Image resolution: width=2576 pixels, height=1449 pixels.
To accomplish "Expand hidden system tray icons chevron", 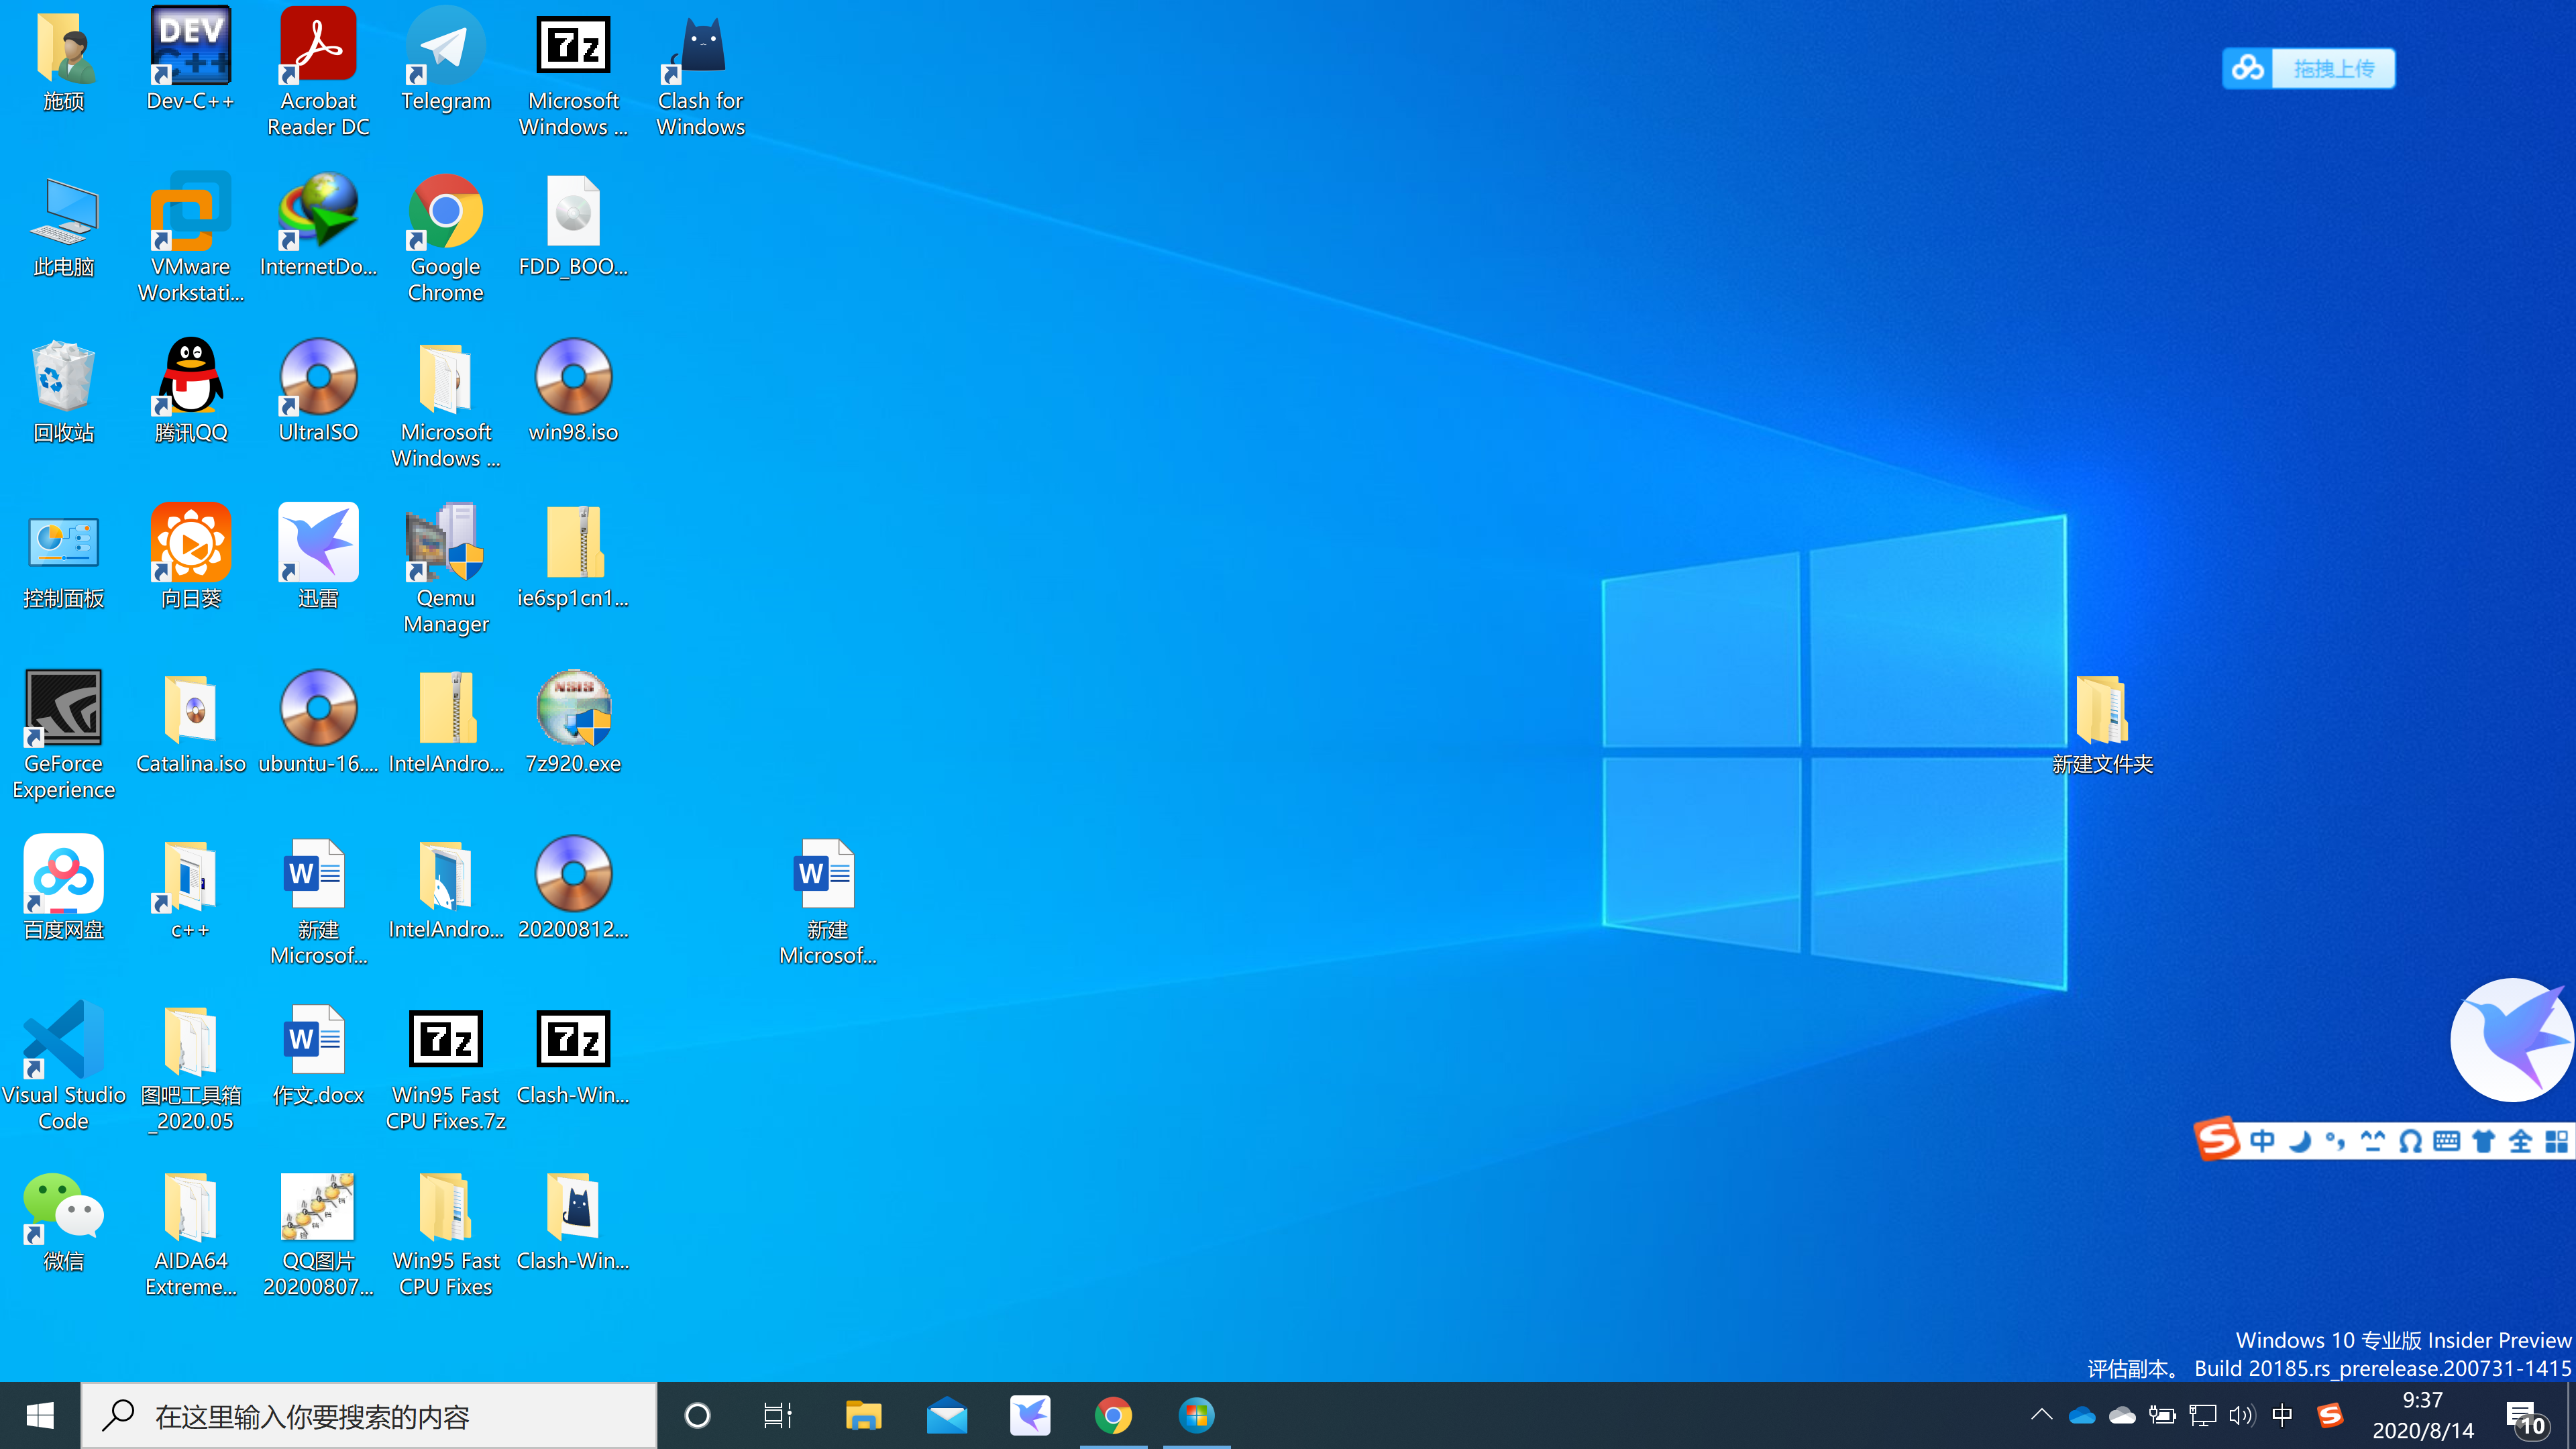I will [x=2041, y=1415].
